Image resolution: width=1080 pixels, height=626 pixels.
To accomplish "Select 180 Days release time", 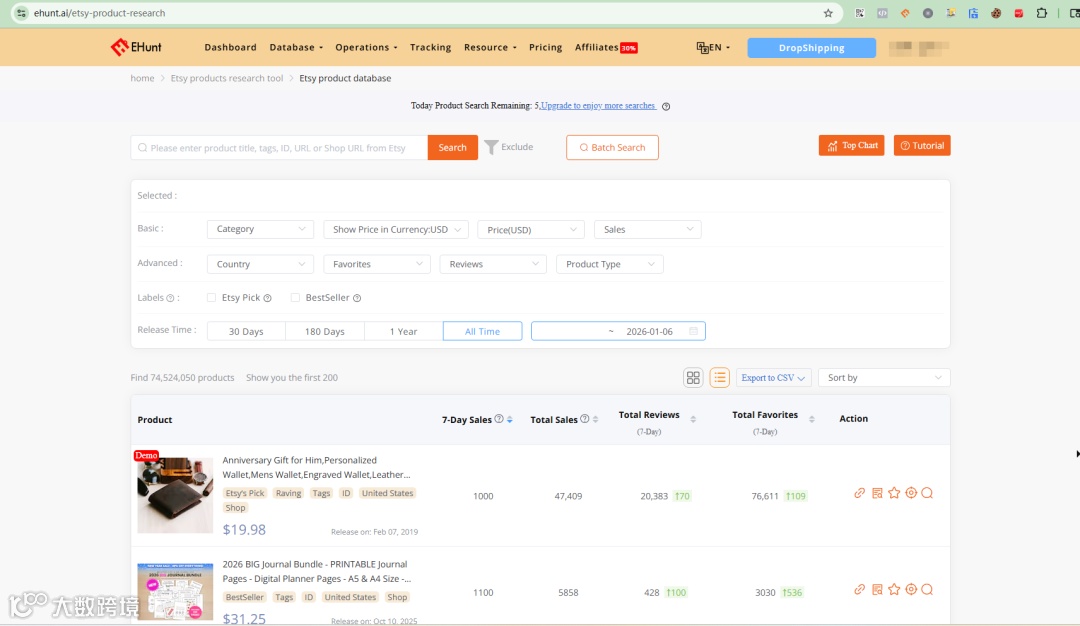I will tap(324, 331).
